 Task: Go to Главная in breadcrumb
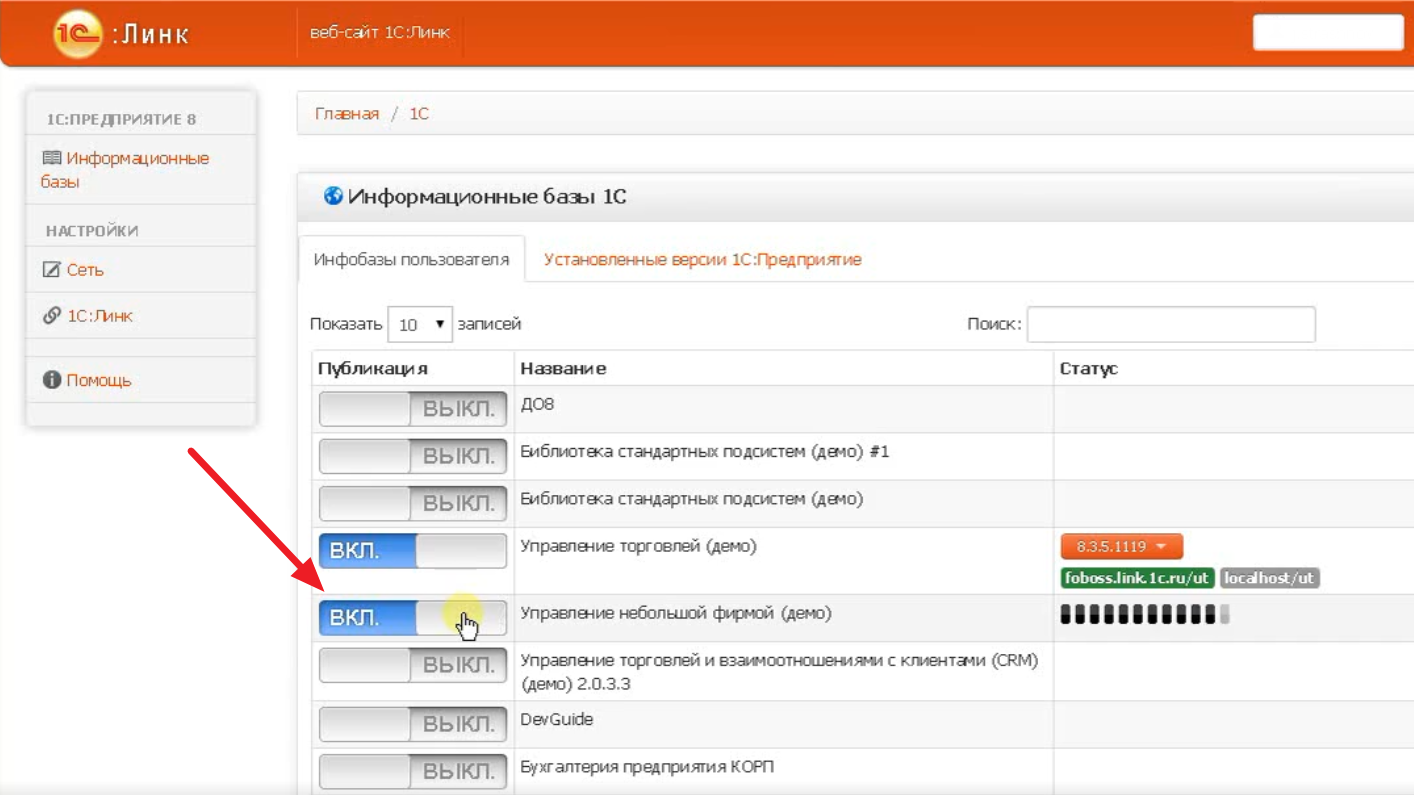click(x=346, y=114)
